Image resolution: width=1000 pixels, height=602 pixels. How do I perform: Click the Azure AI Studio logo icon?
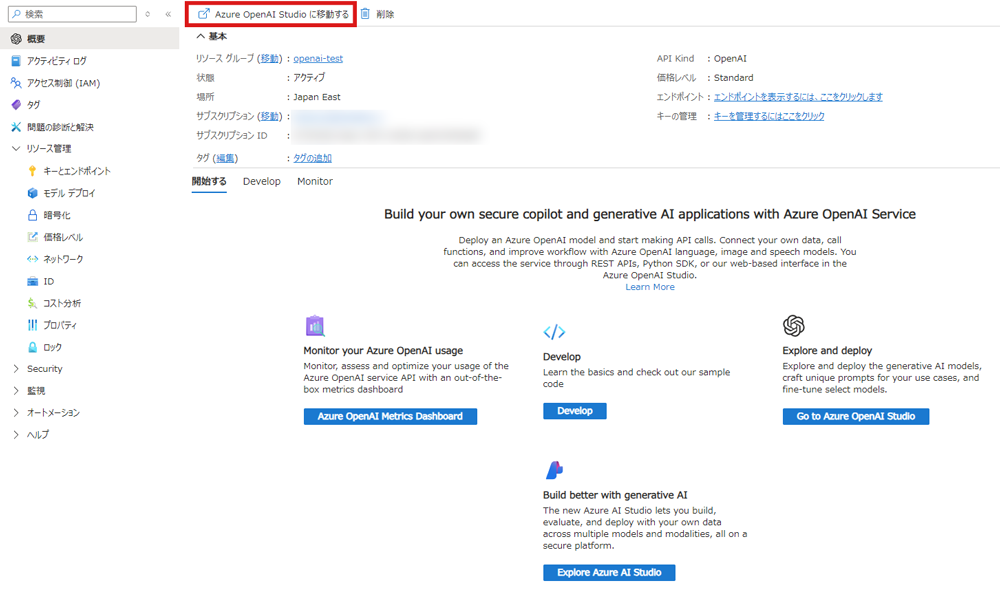tap(554, 470)
